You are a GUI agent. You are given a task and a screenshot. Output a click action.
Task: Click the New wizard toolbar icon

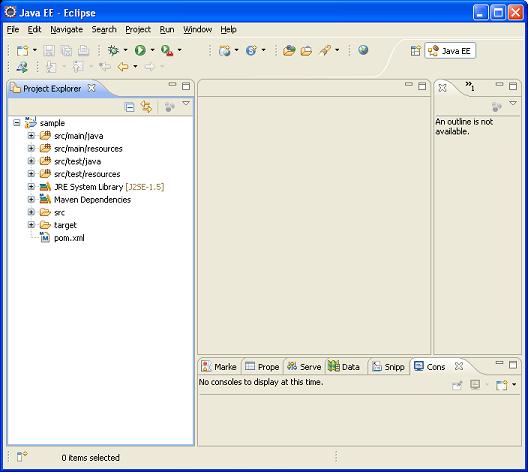pos(23,50)
